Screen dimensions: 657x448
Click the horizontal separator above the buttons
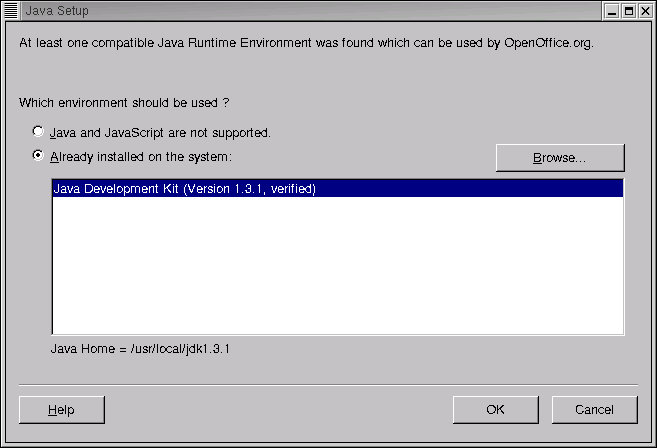click(328, 381)
